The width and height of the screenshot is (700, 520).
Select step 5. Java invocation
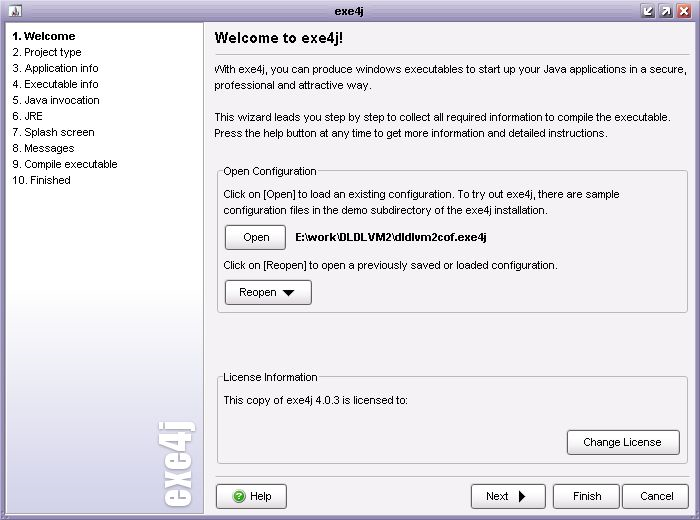pos(56,100)
